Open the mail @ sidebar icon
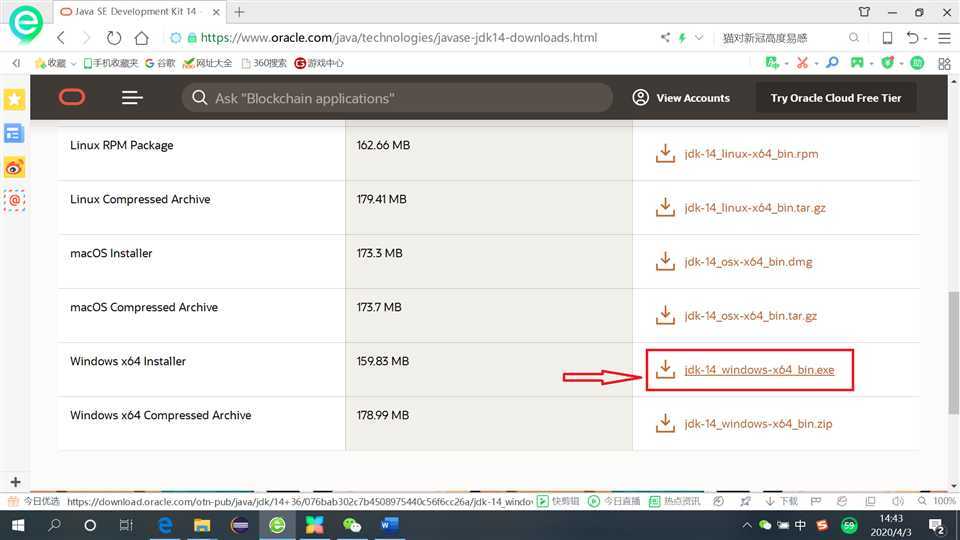The height and width of the screenshot is (540, 960). (x=14, y=200)
